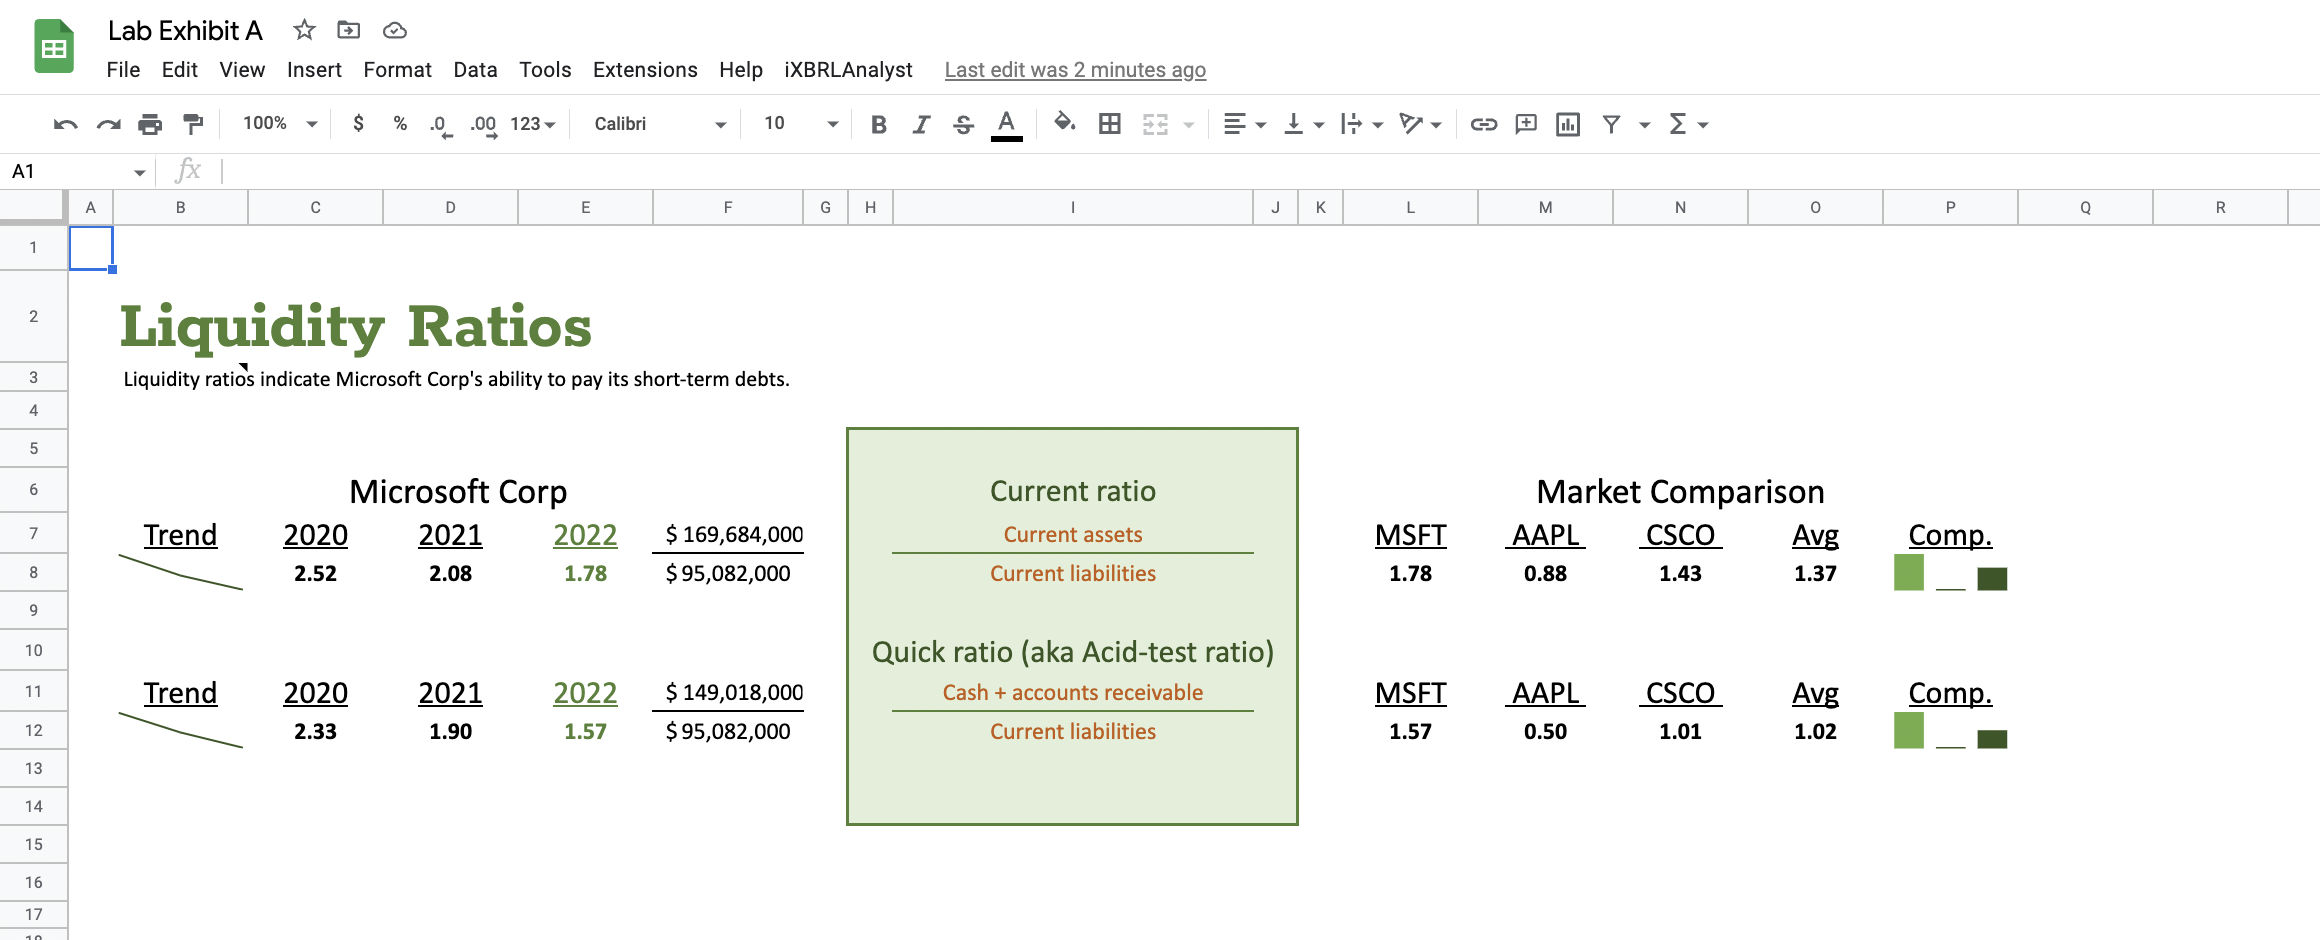Open the Google Sheets home icon

click(x=54, y=46)
